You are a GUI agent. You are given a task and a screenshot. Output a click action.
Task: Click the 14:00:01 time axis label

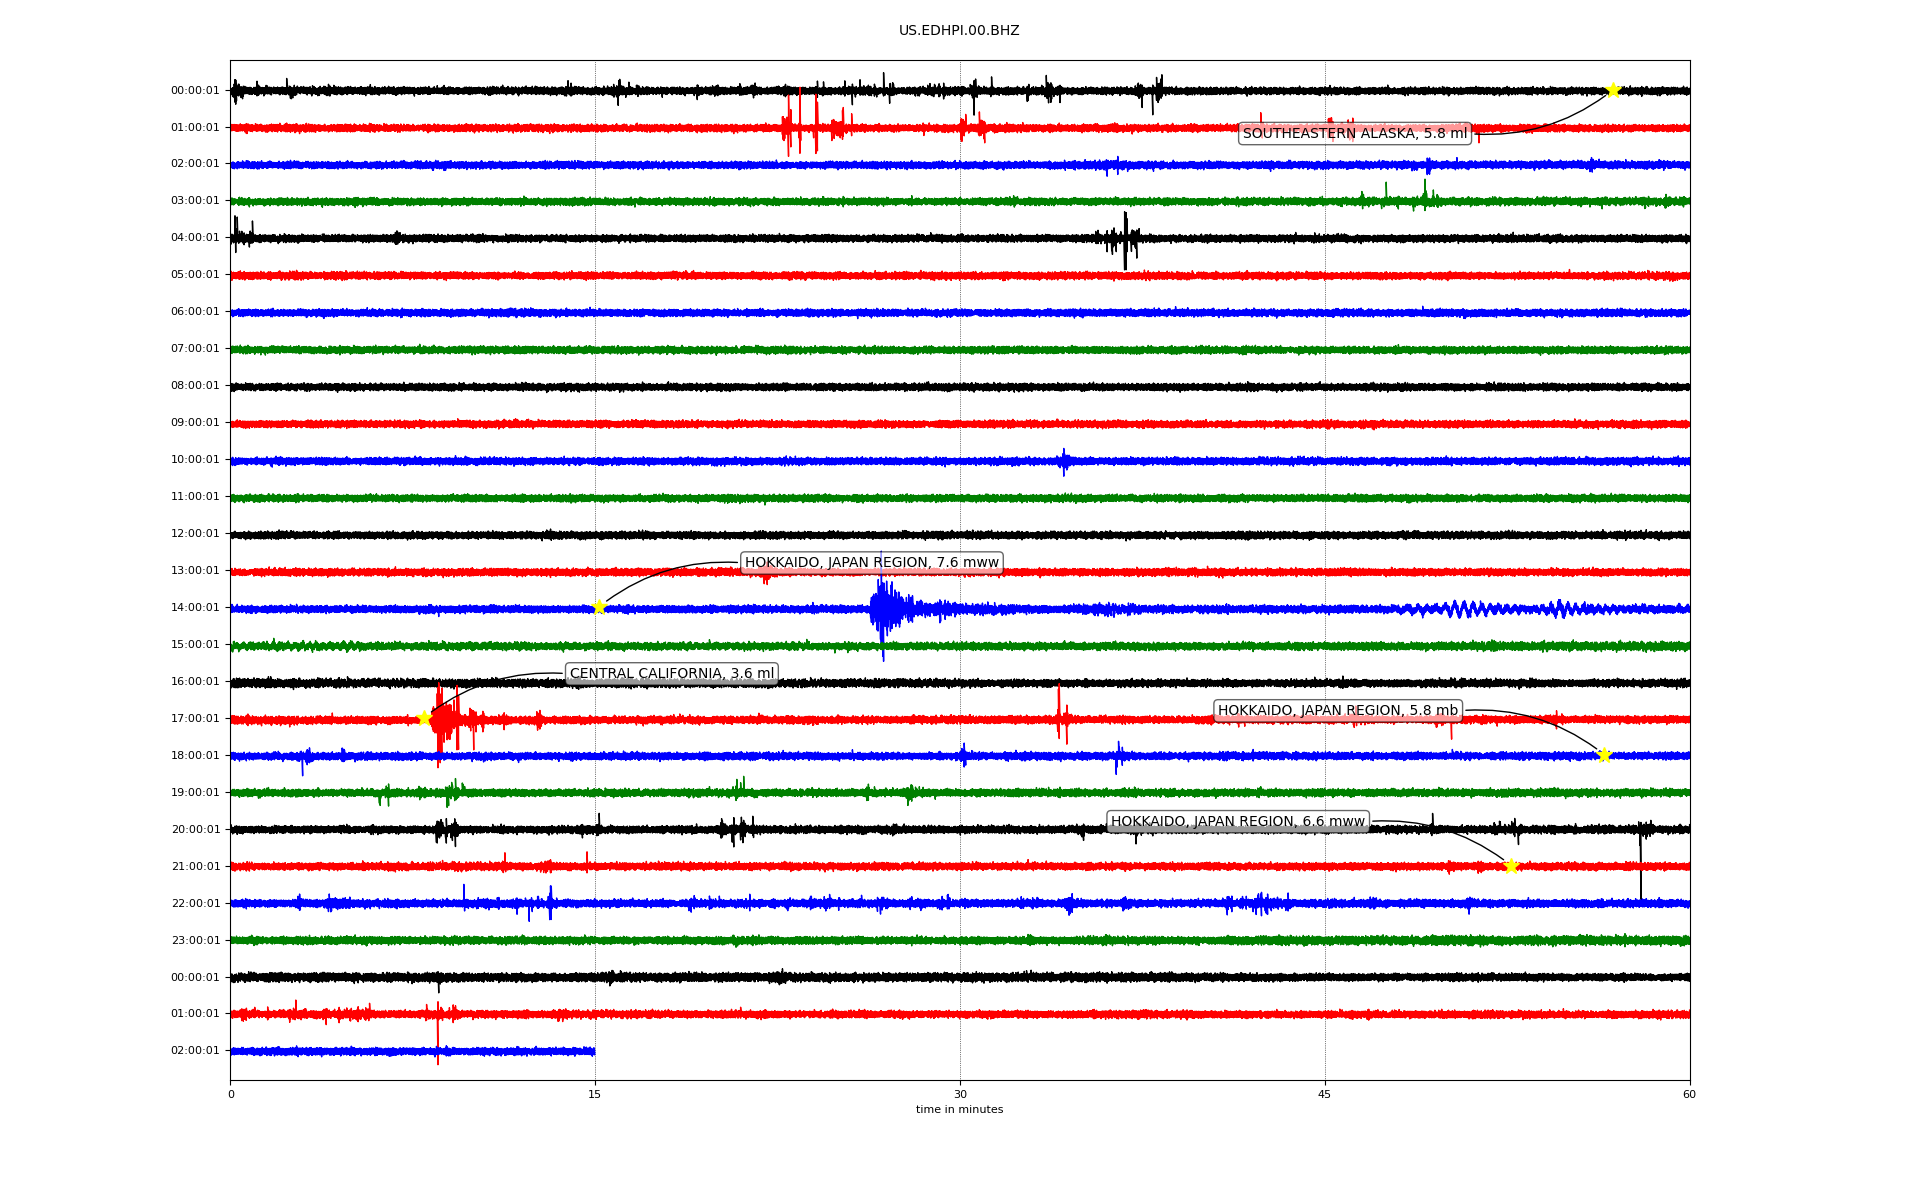click(x=195, y=607)
